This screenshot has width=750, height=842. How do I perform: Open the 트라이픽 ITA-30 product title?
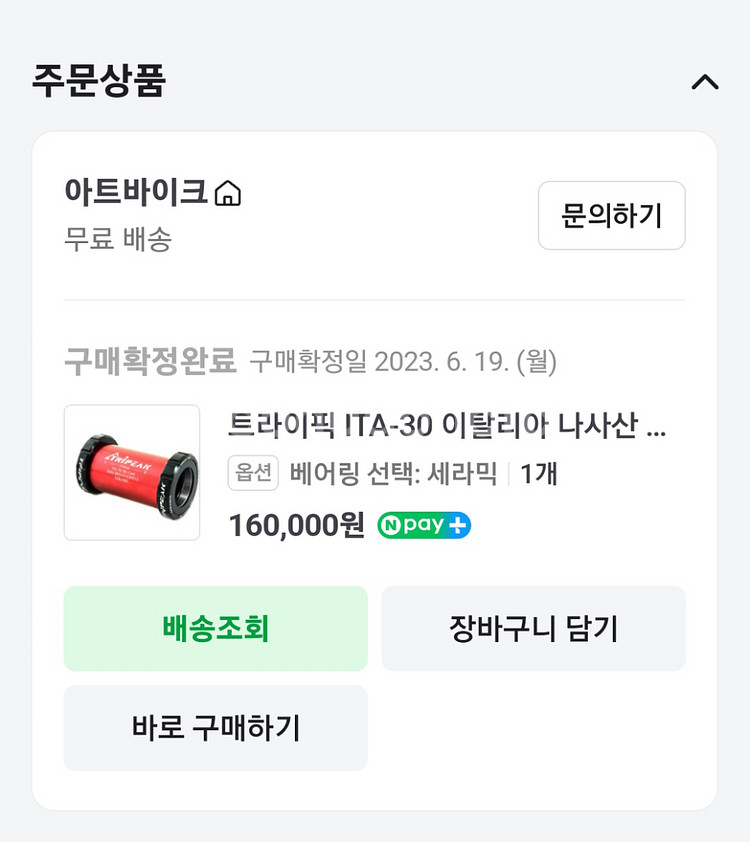[447, 425]
